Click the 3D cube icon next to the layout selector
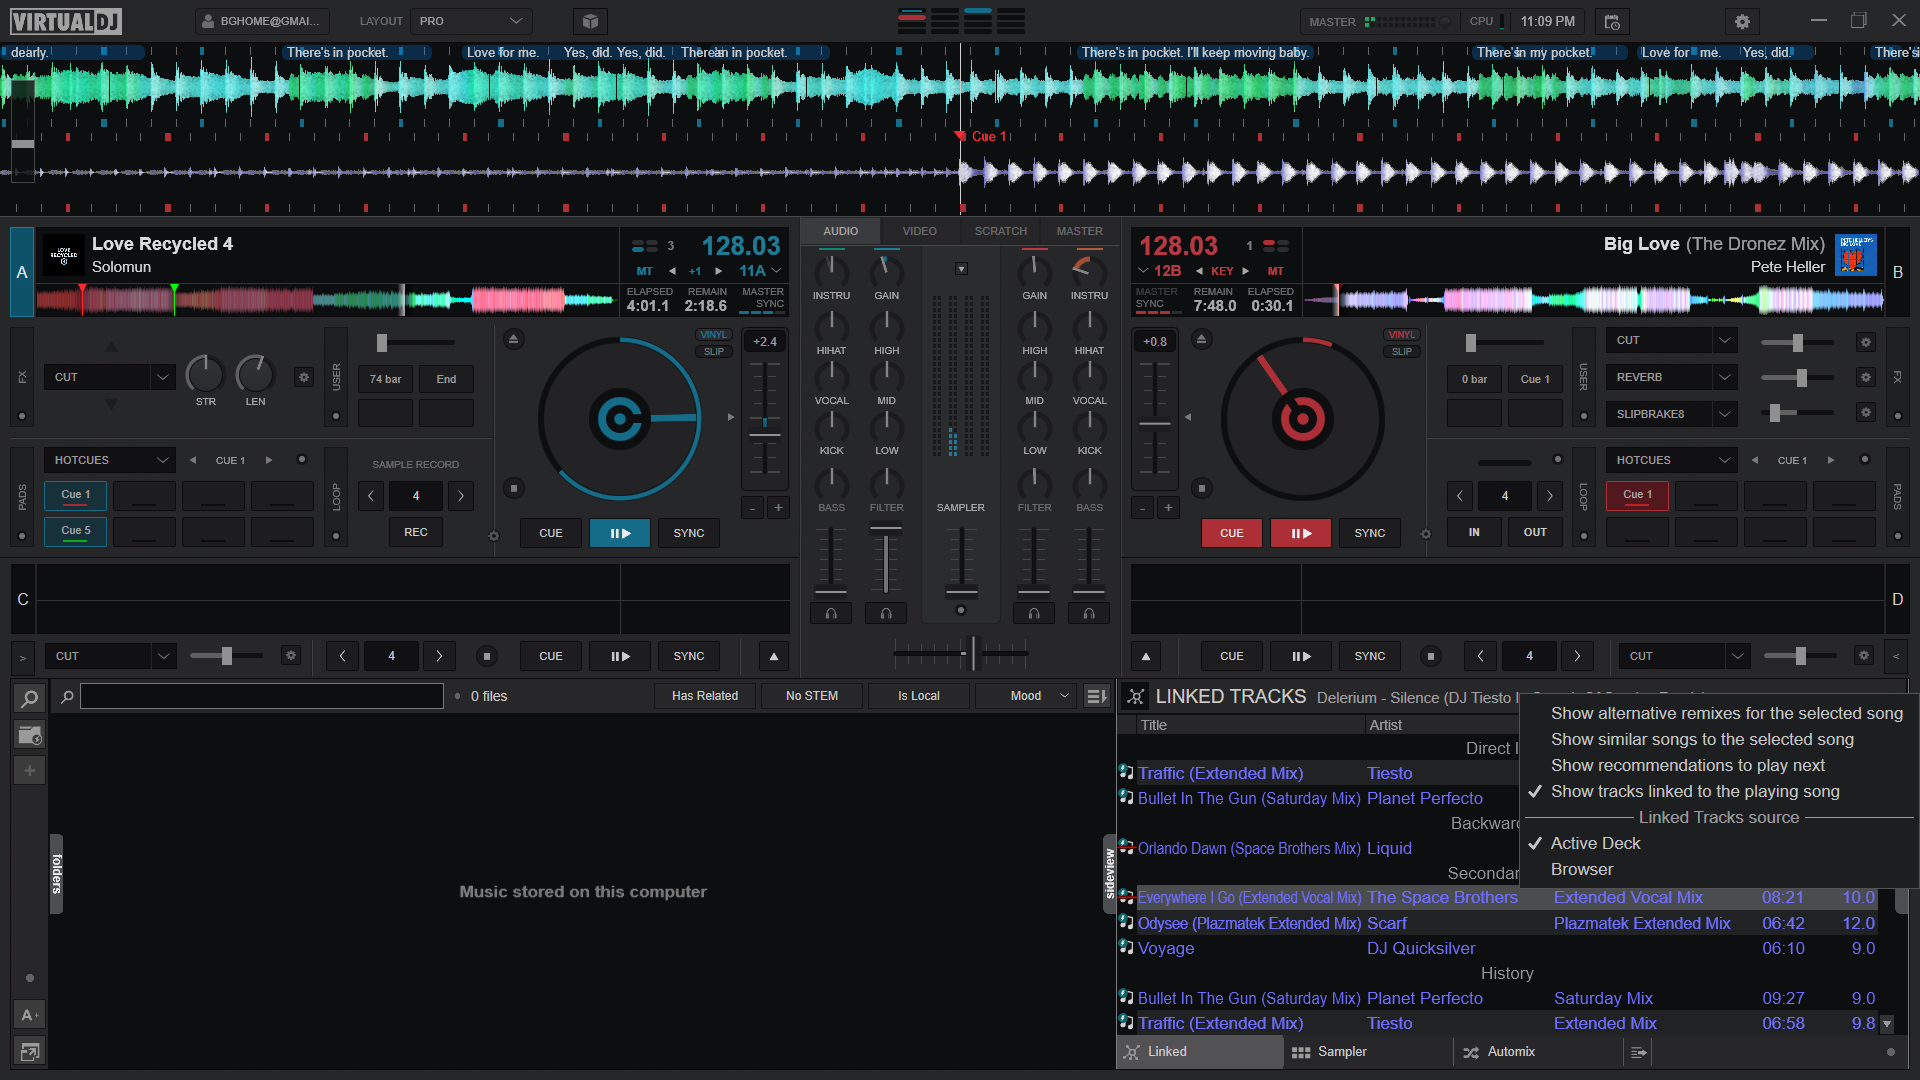The image size is (1920, 1080). (x=590, y=21)
